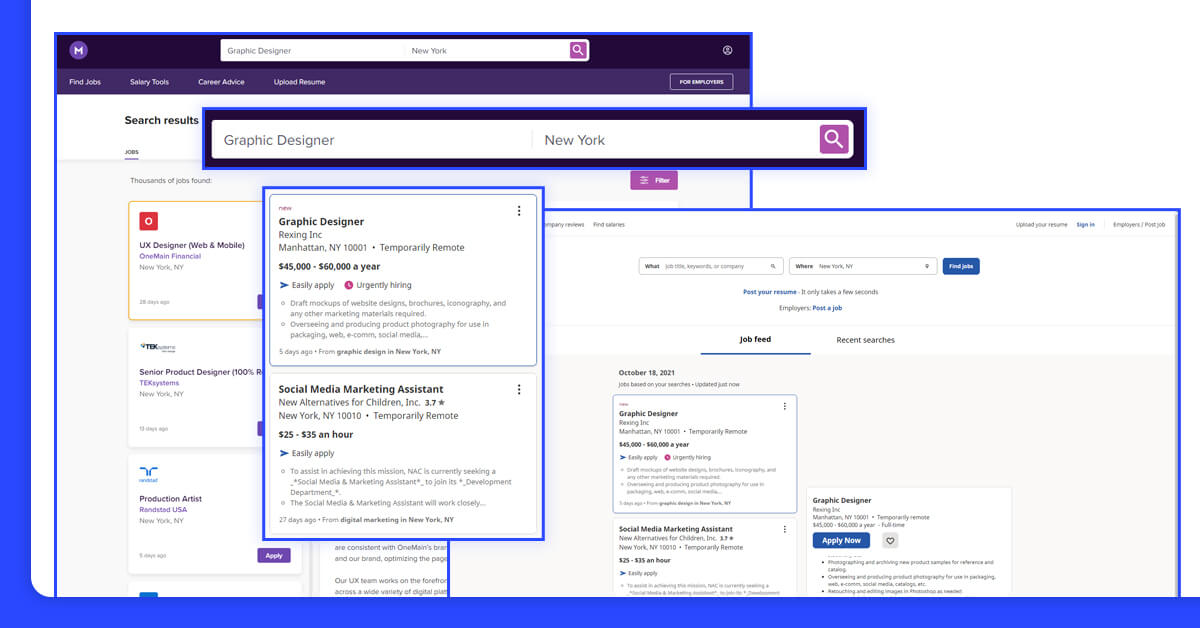Open three-dot menu on Indeed window Social Media card

[784, 530]
